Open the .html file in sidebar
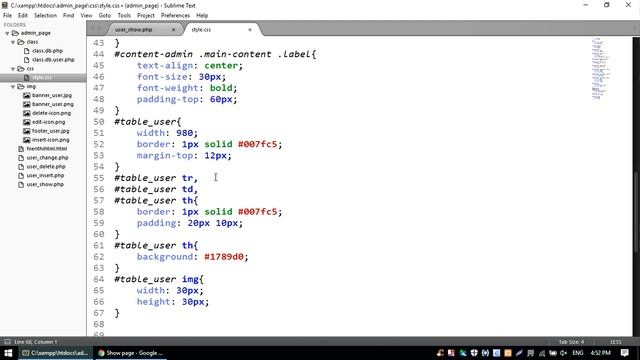Screen dimensions: 640x360 47,149
